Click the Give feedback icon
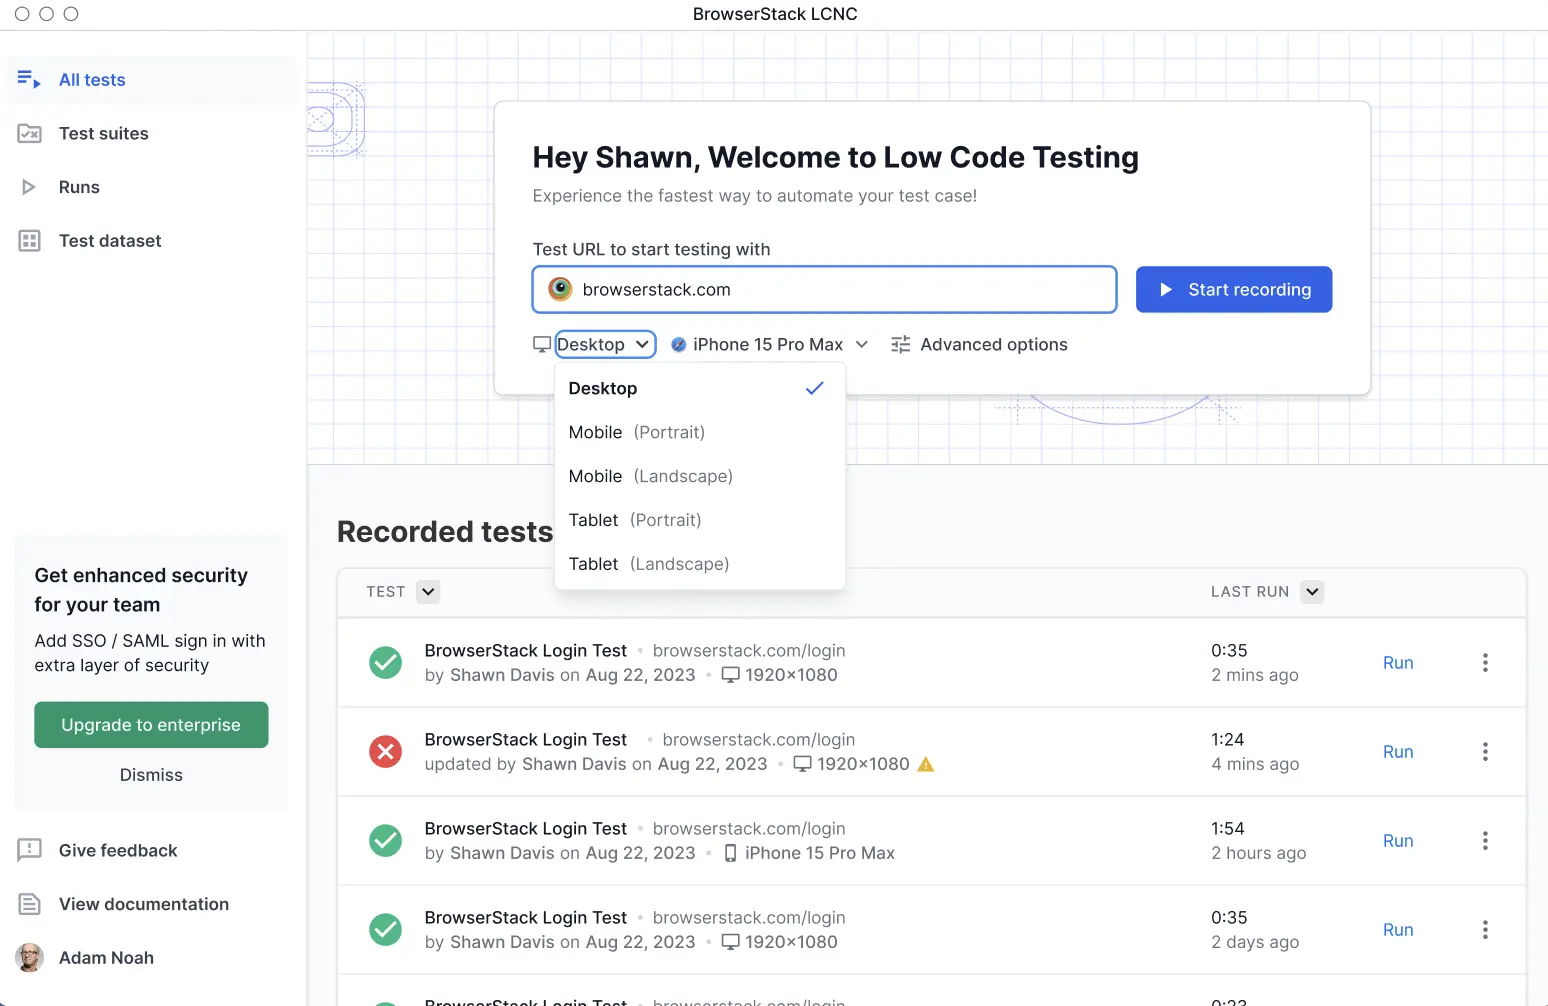Screen dimensions: 1548x1006 click(29, 850)
